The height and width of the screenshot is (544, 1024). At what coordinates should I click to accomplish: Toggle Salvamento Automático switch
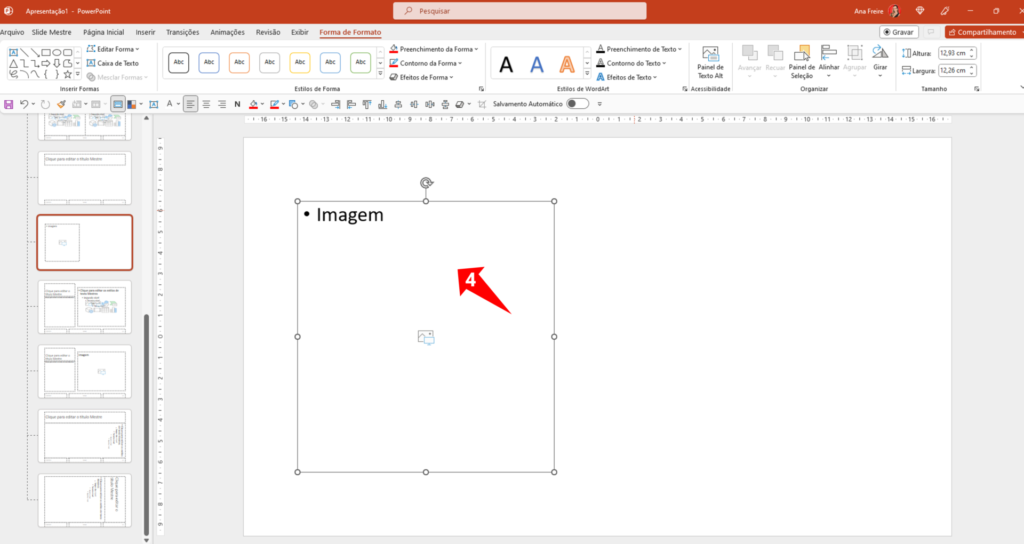point(577,104)
